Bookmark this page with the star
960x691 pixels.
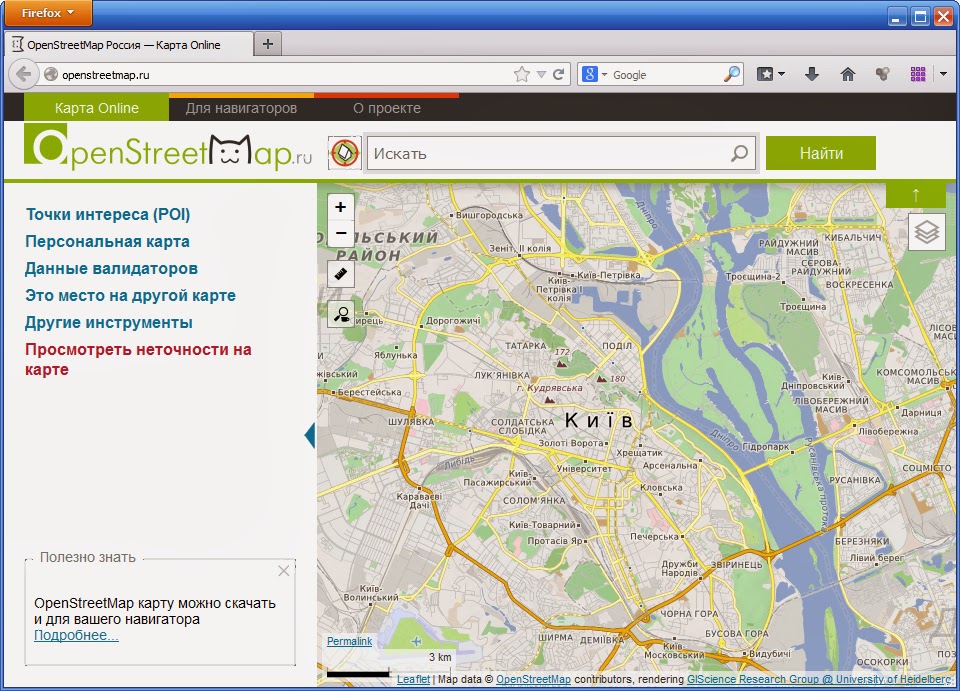coord(521,74)
